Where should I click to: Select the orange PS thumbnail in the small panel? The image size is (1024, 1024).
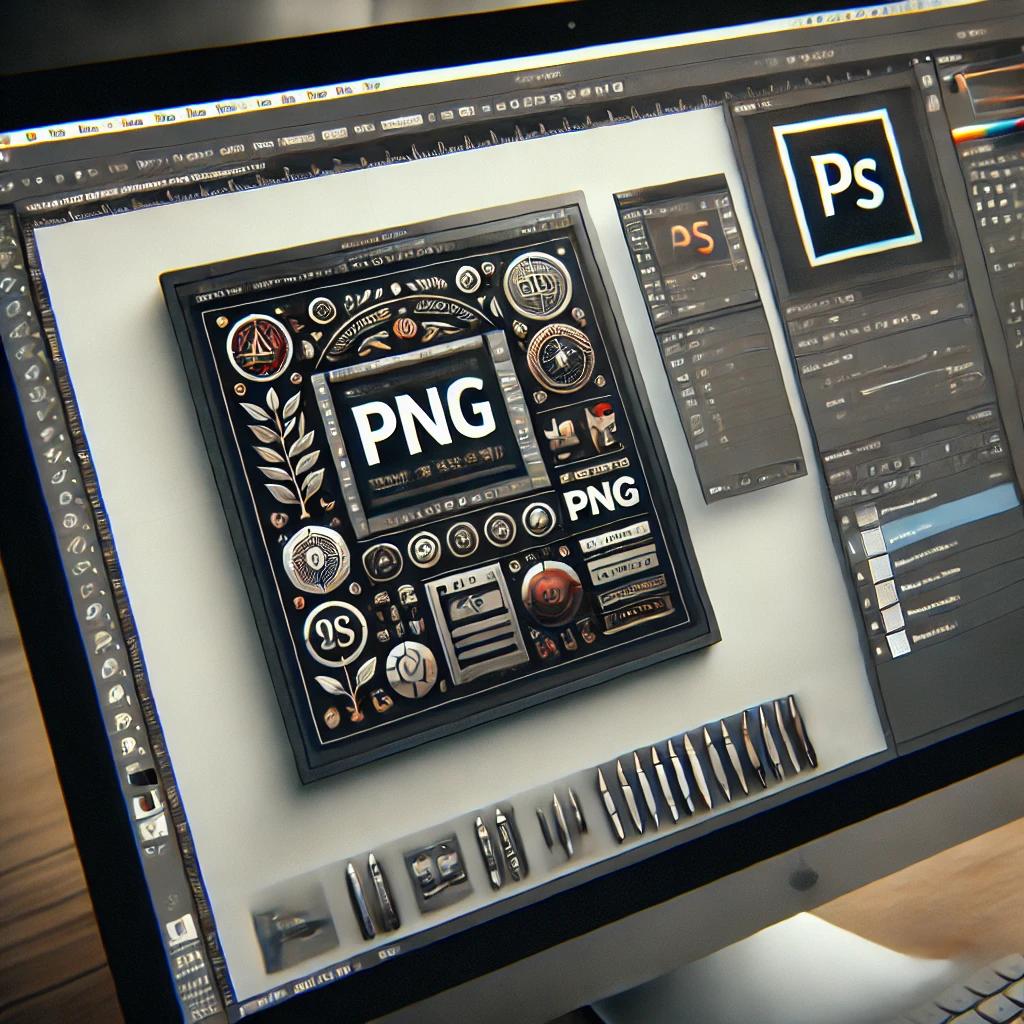(693, 239)
